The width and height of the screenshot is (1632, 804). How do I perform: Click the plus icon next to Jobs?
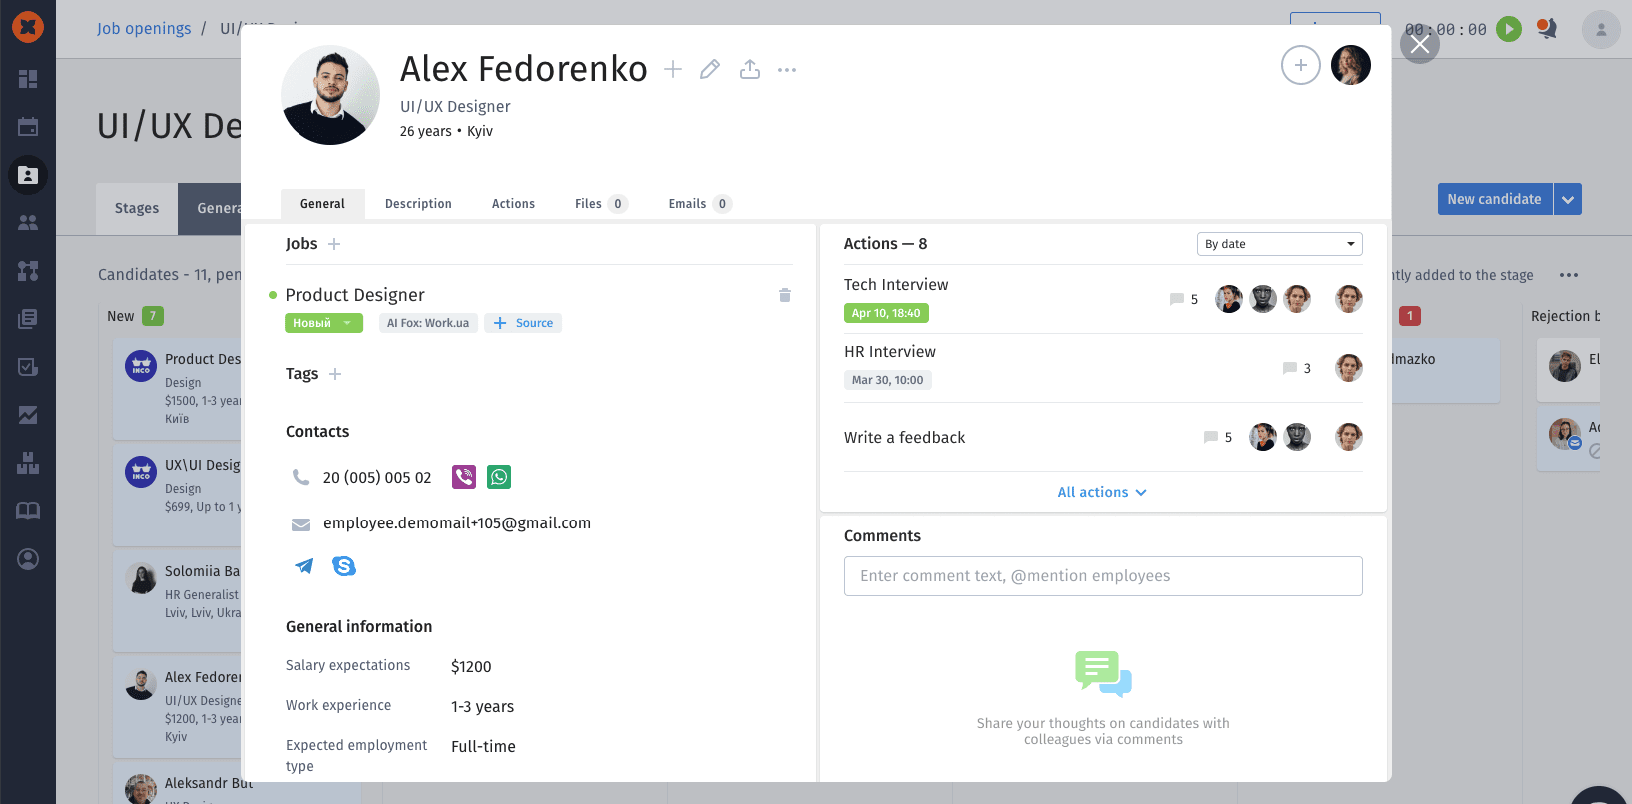(x=334, y=244)
